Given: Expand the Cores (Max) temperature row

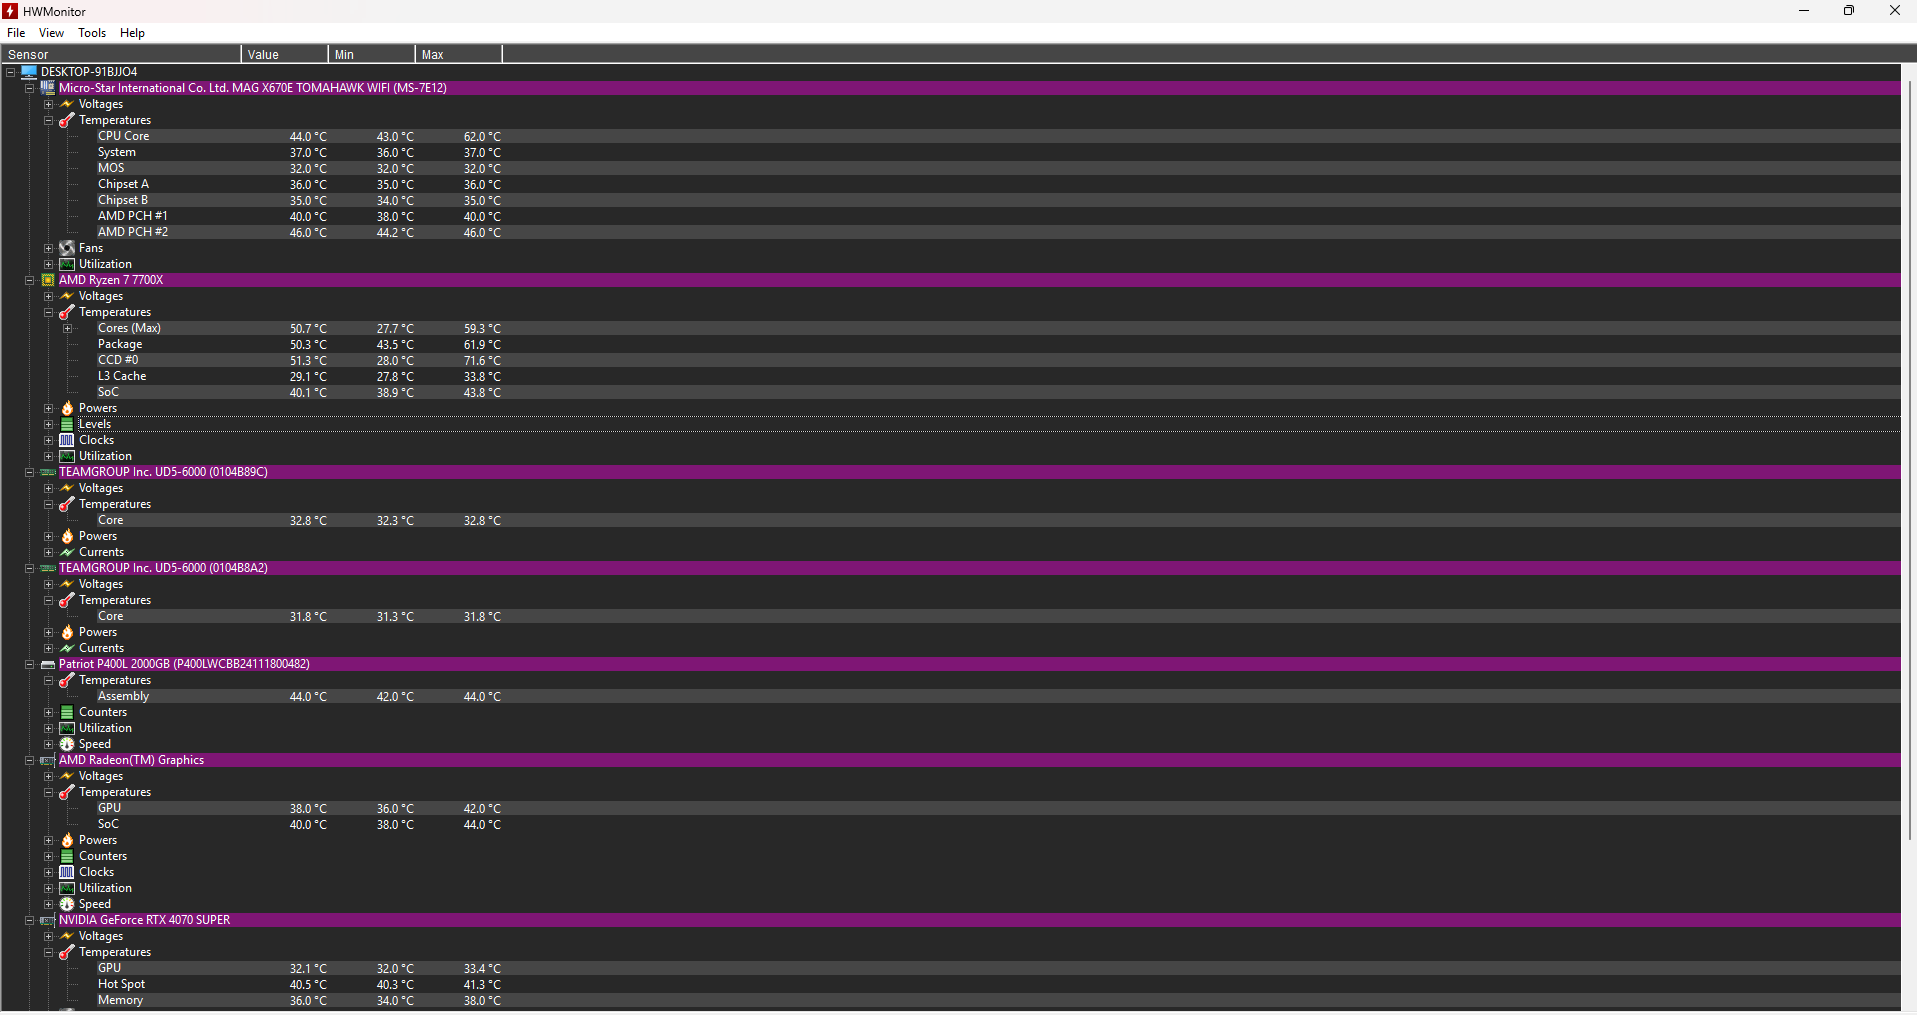Looking at the screenshot, I should pos(68,328).
